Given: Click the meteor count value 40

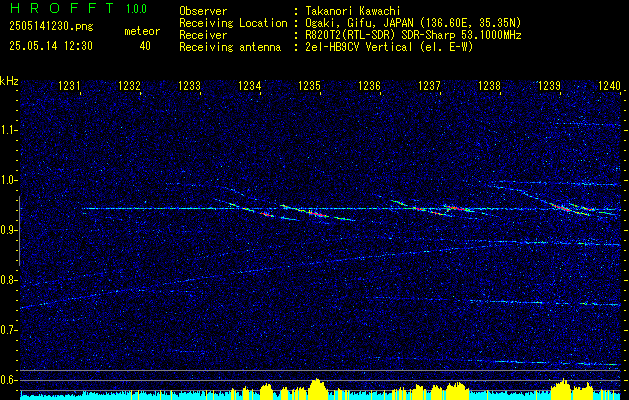Looking at the screenshot, I should coord(145,46).
